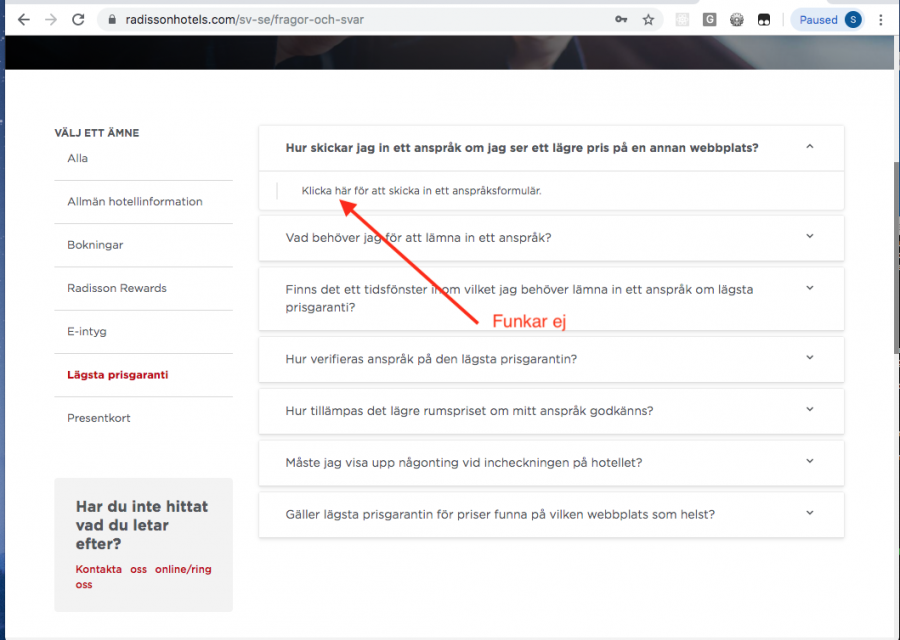Reload the current page

pyautogui.click(x=78, y=19)
